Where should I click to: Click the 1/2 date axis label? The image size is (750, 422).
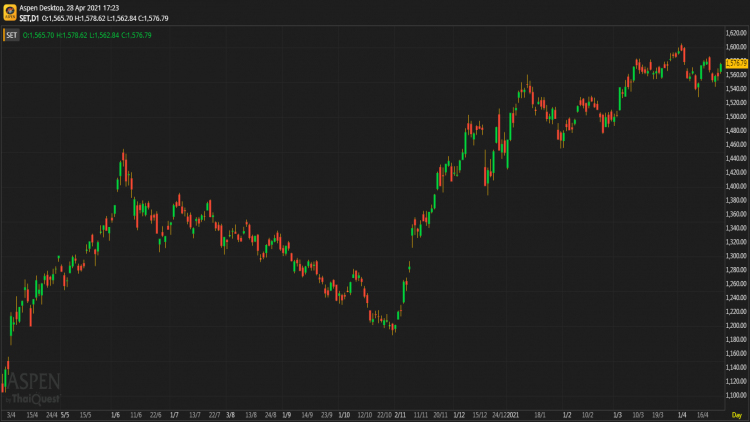click(x=567, y=415)
